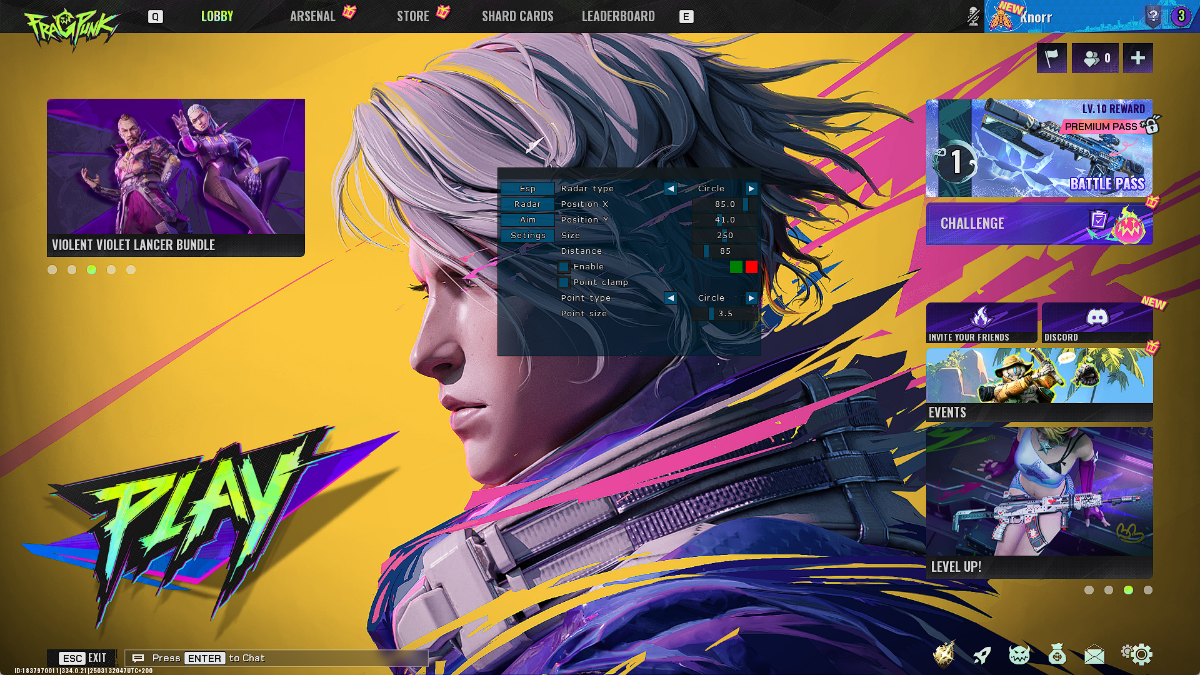Click the microphone mute icon
This screenshot has width=1200, height=675.
974,16
